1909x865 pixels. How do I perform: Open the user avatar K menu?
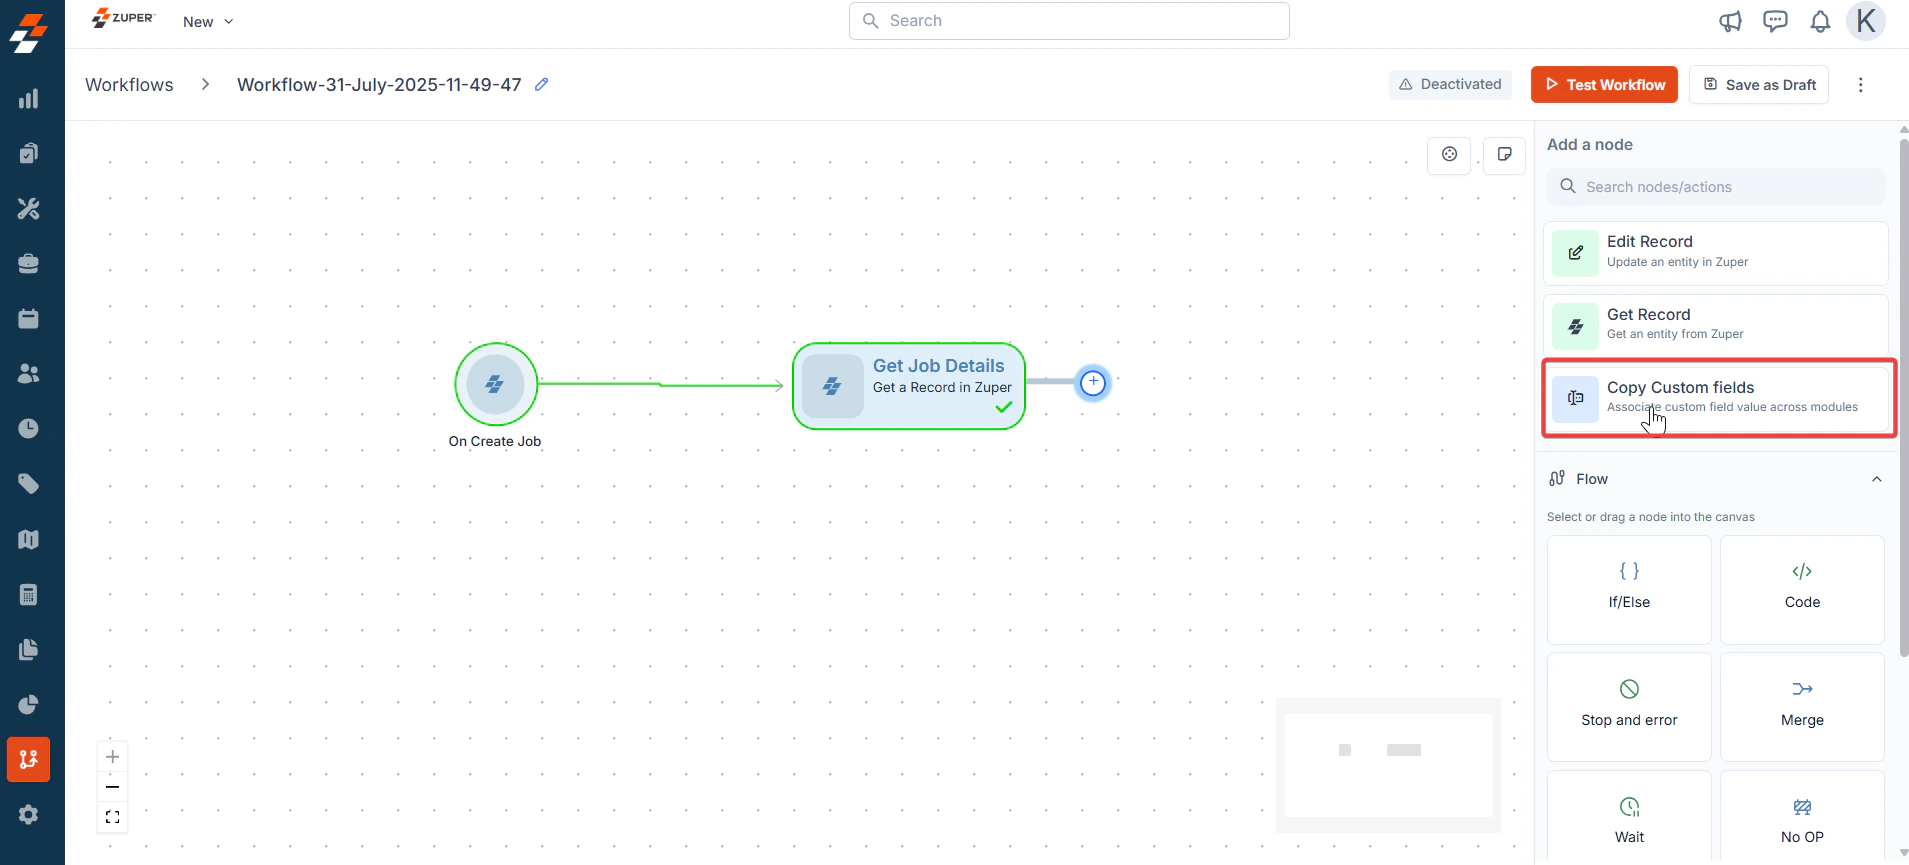coord(1866,21)
